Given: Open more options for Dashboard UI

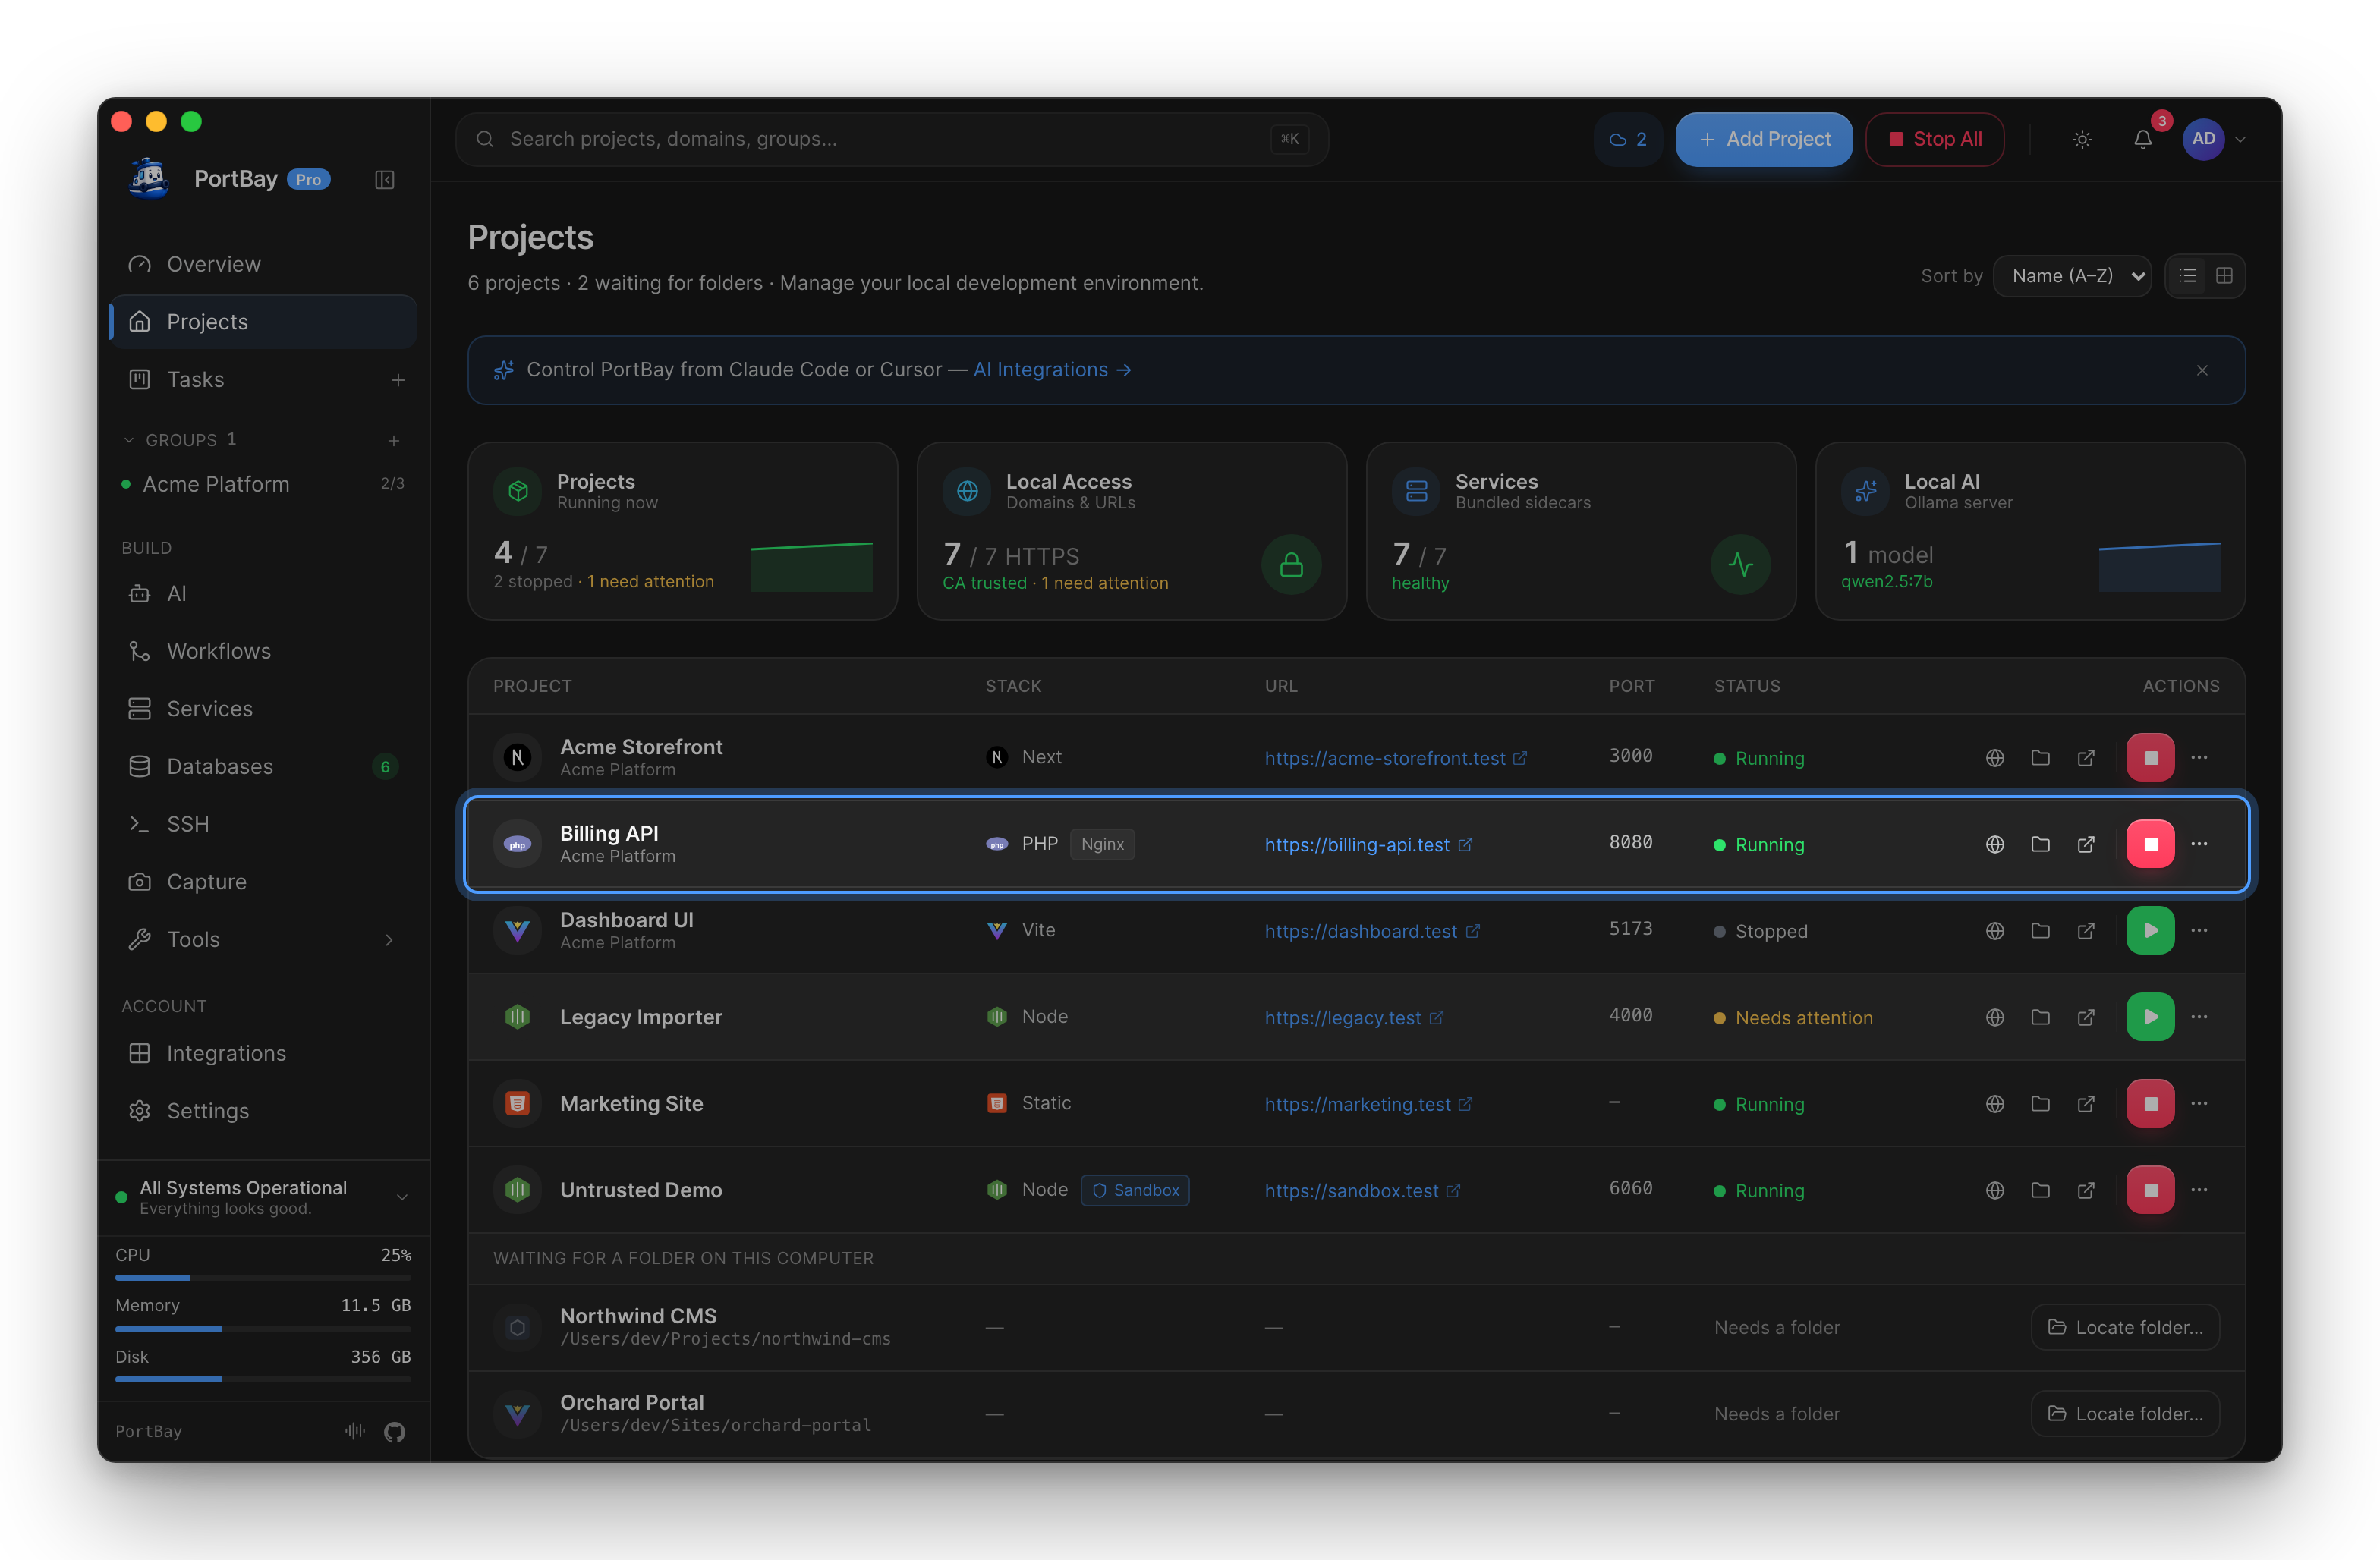Looking at the screenshot, I should [2199, 931].
